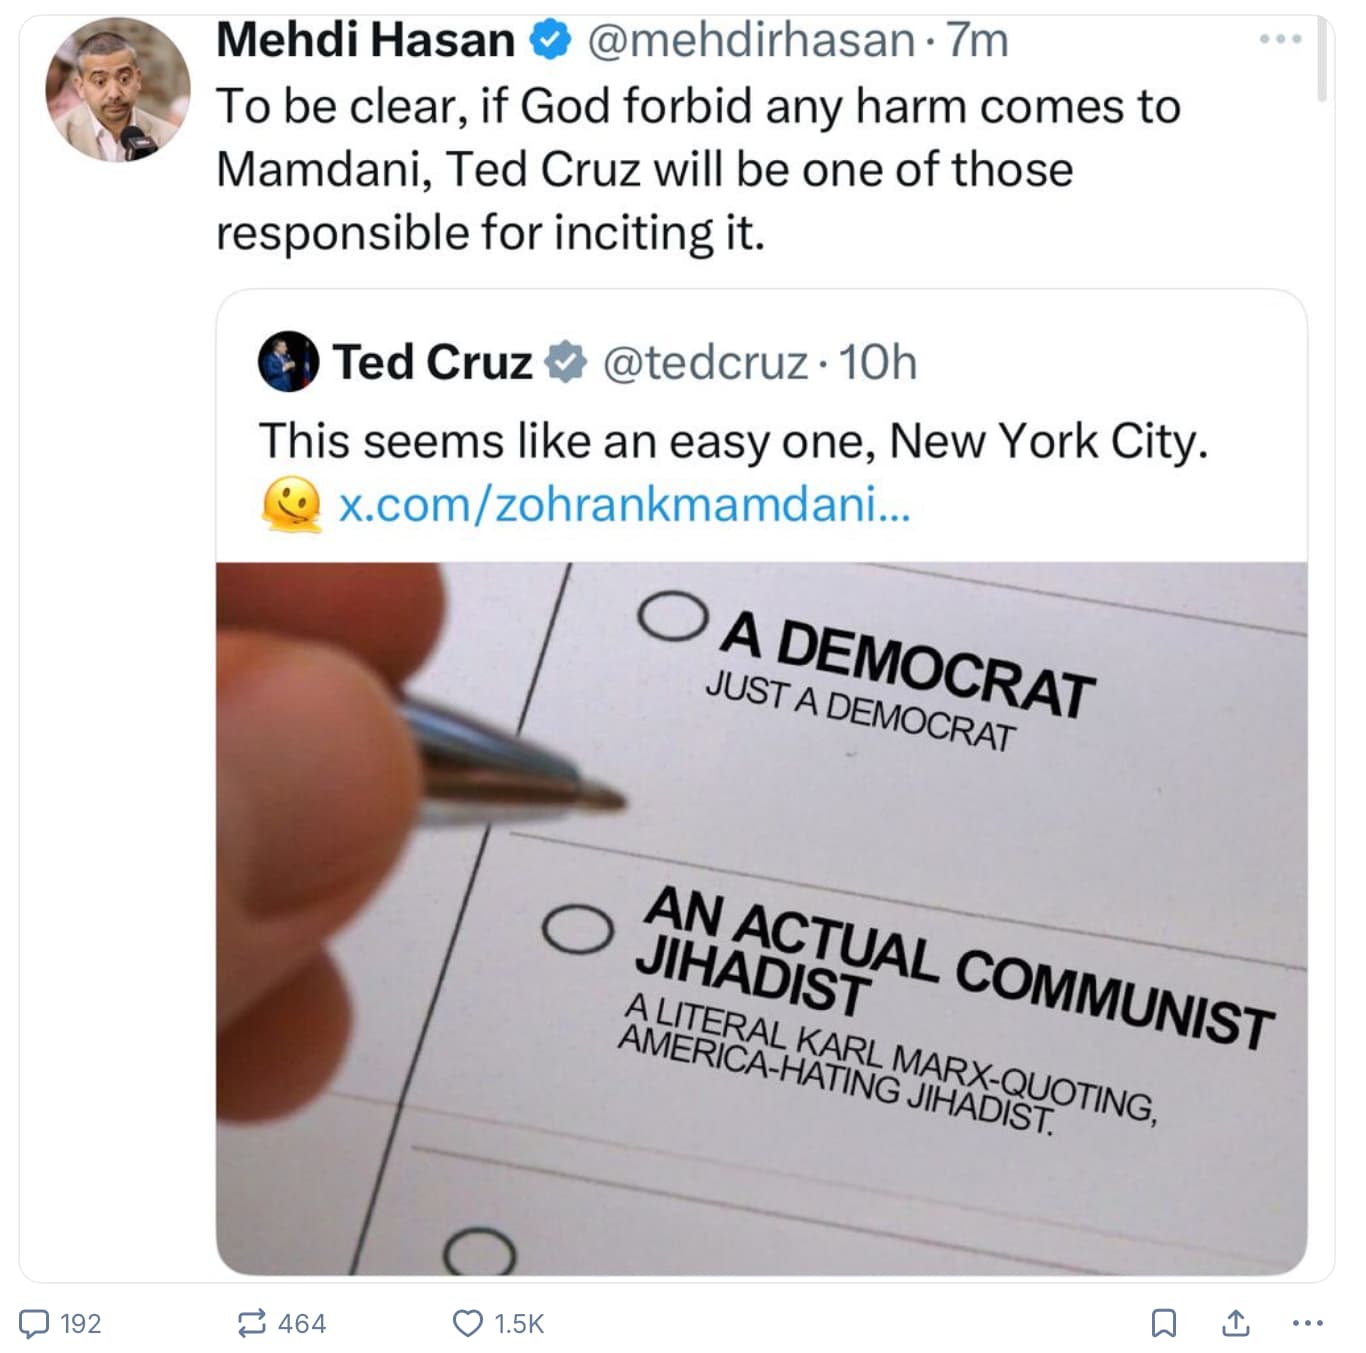1366x1353 pixels.
Task: Click the 7m post timestamp
Action: (x=977, y=41)
